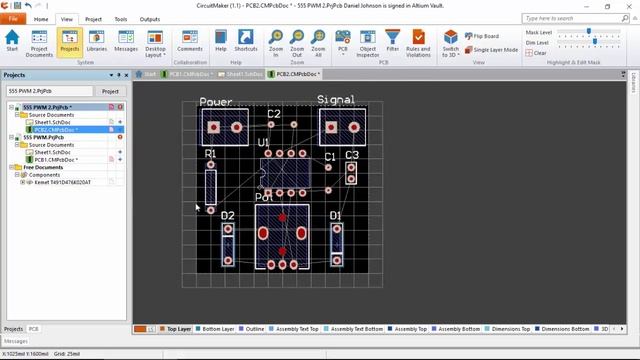Click the current layer orange color swatch
The width and height of the screenshot is (640, 360).
click(x=140, y=329)
